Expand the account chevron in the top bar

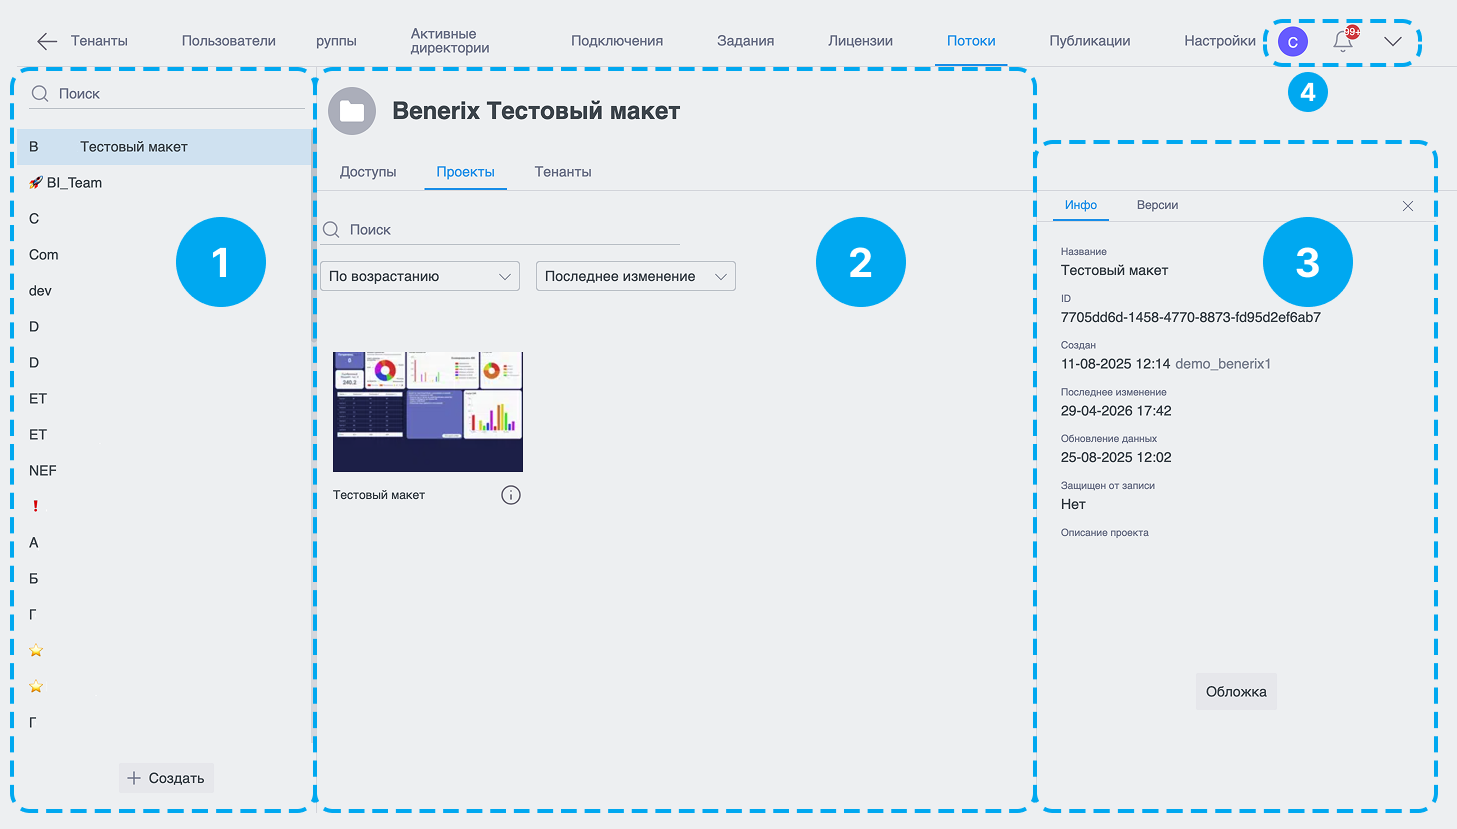point(1393,41)
